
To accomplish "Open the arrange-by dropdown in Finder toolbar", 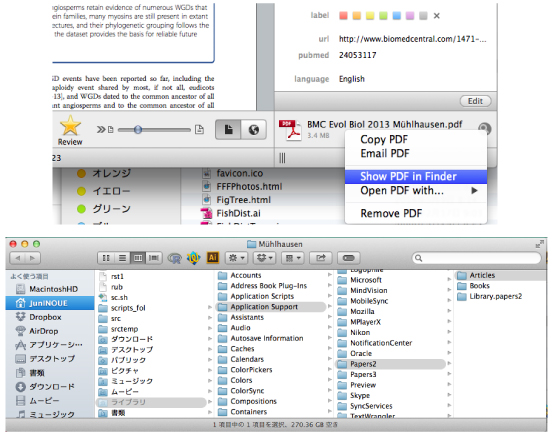I will point(293,258).
